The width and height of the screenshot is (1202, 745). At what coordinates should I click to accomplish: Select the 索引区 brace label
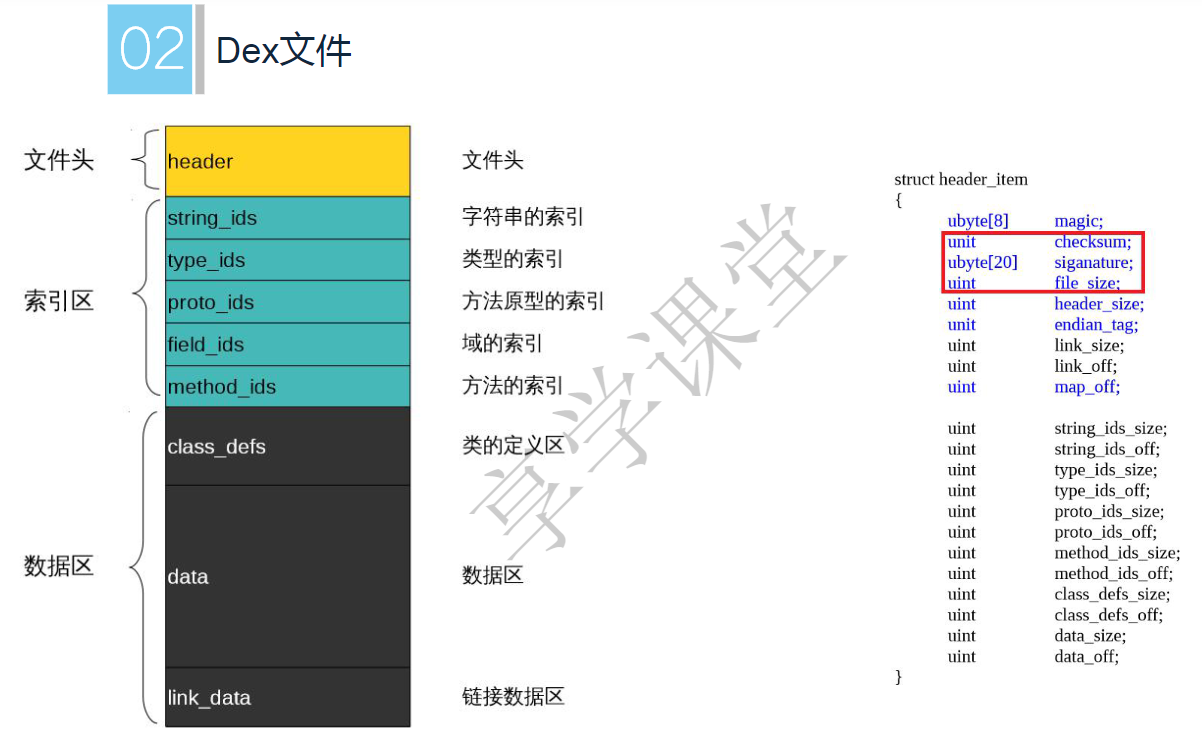[x=59, y=301]
